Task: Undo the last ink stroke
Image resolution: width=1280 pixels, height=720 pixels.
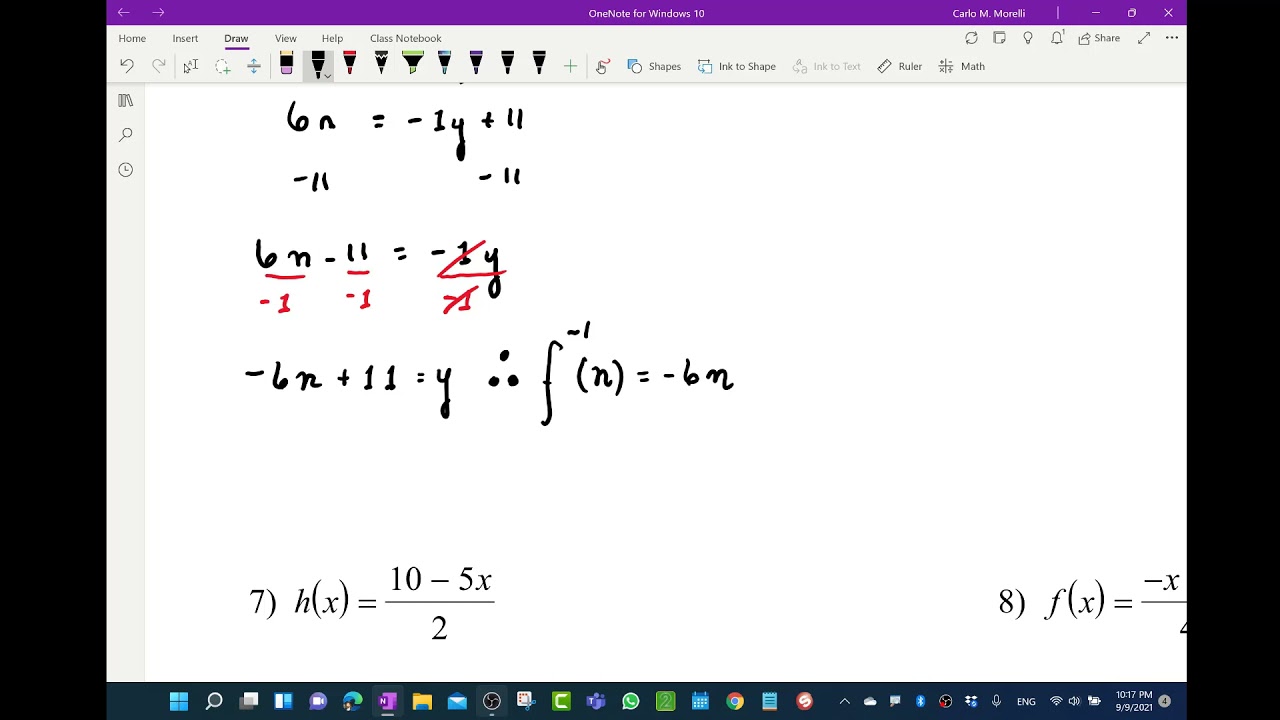Action: (127, 66)
